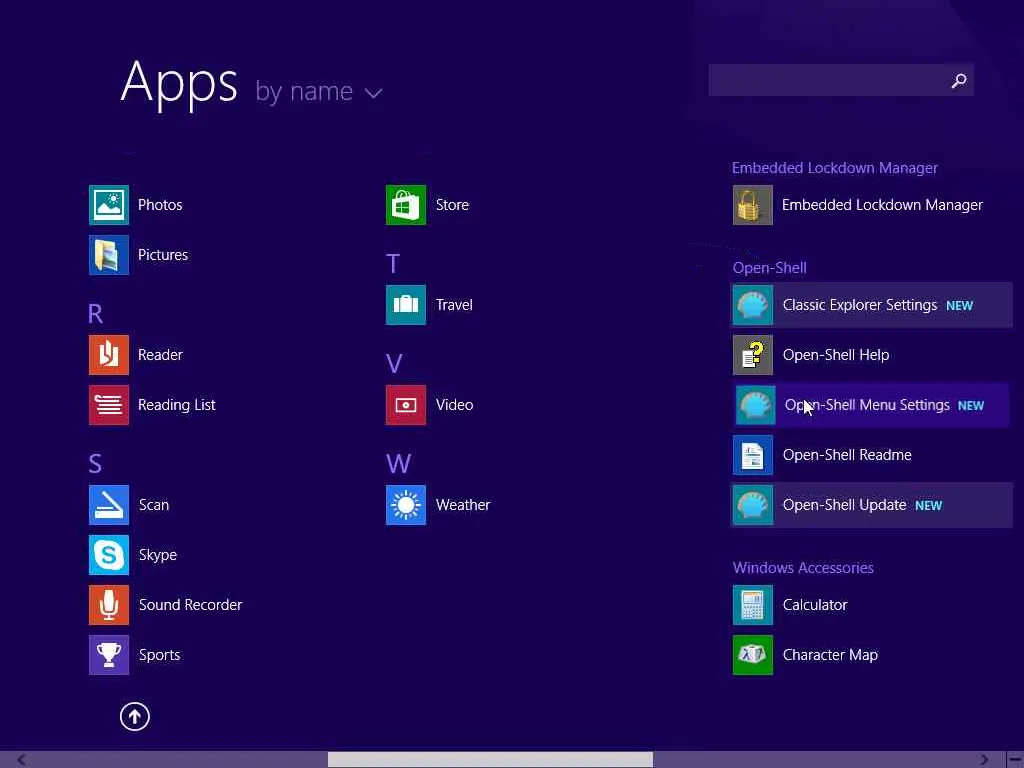This screenshot has width=1024, height=768.
Task: Open the Sports trophy icon
Action: click(x=108, y=655)
